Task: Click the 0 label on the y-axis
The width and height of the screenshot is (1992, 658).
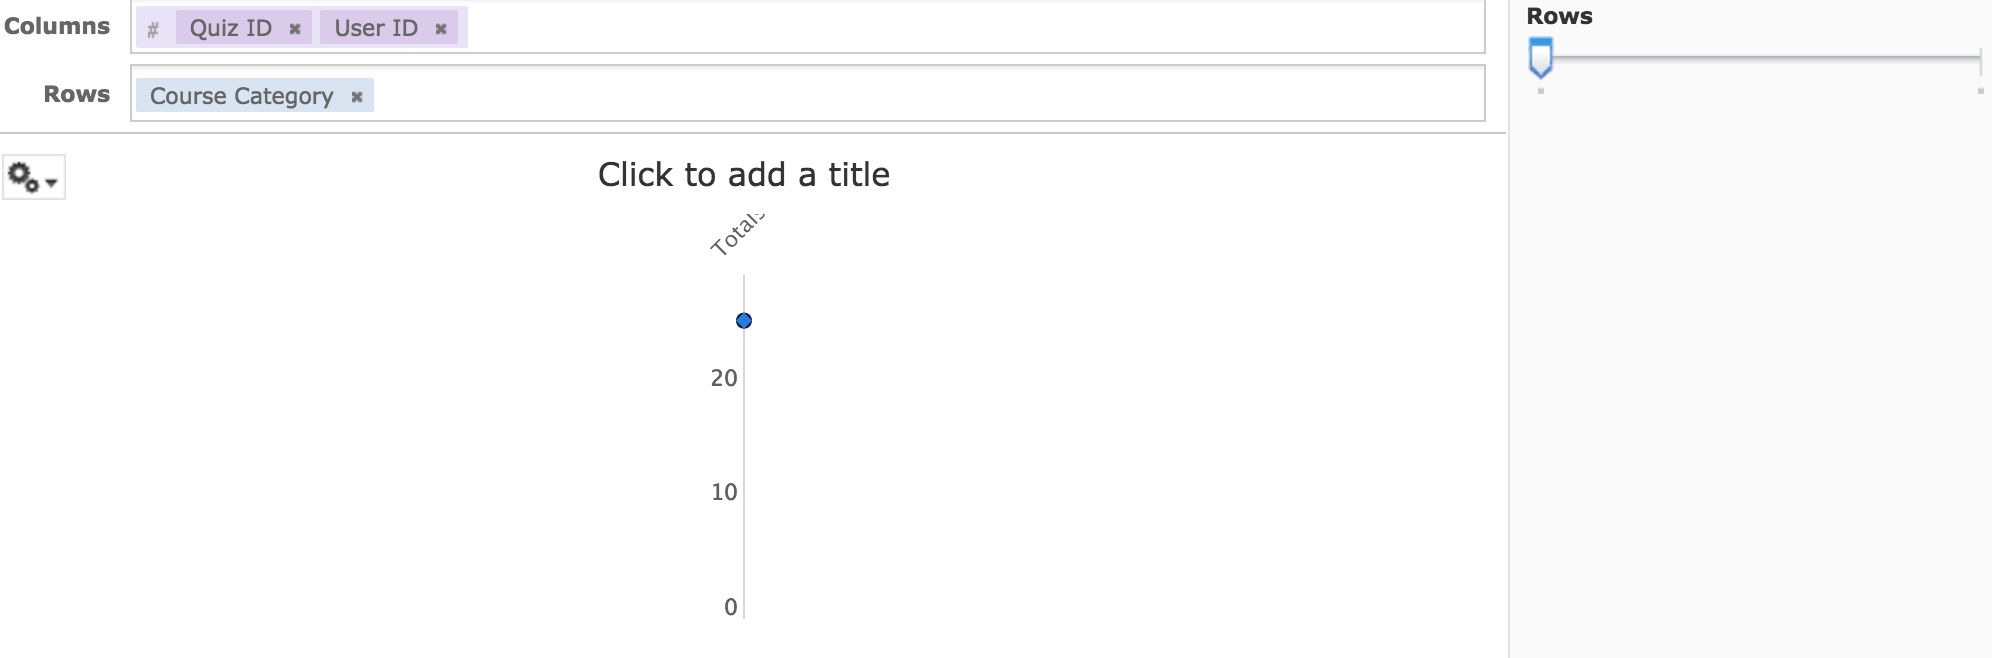Action: point(730,607)
